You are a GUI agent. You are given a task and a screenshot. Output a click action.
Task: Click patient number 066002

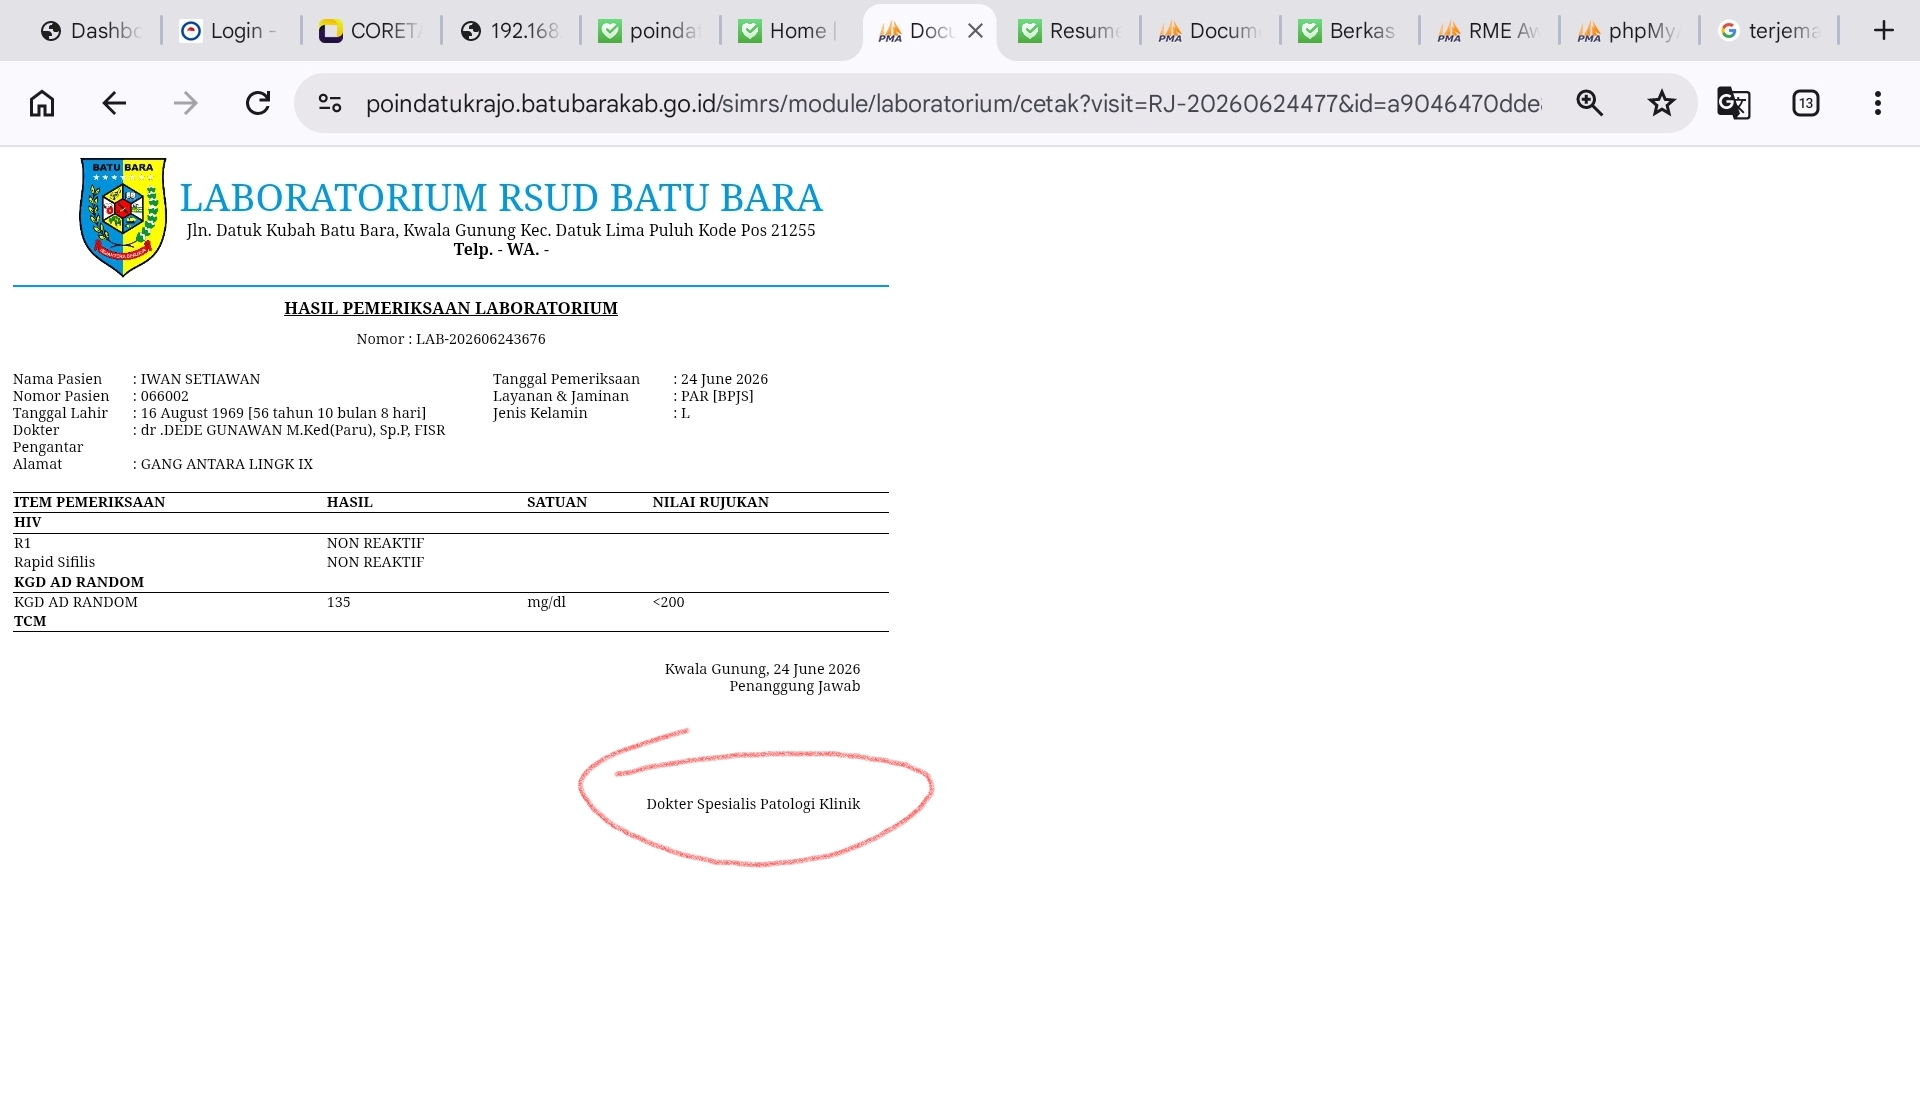click(x=165, y=396)
